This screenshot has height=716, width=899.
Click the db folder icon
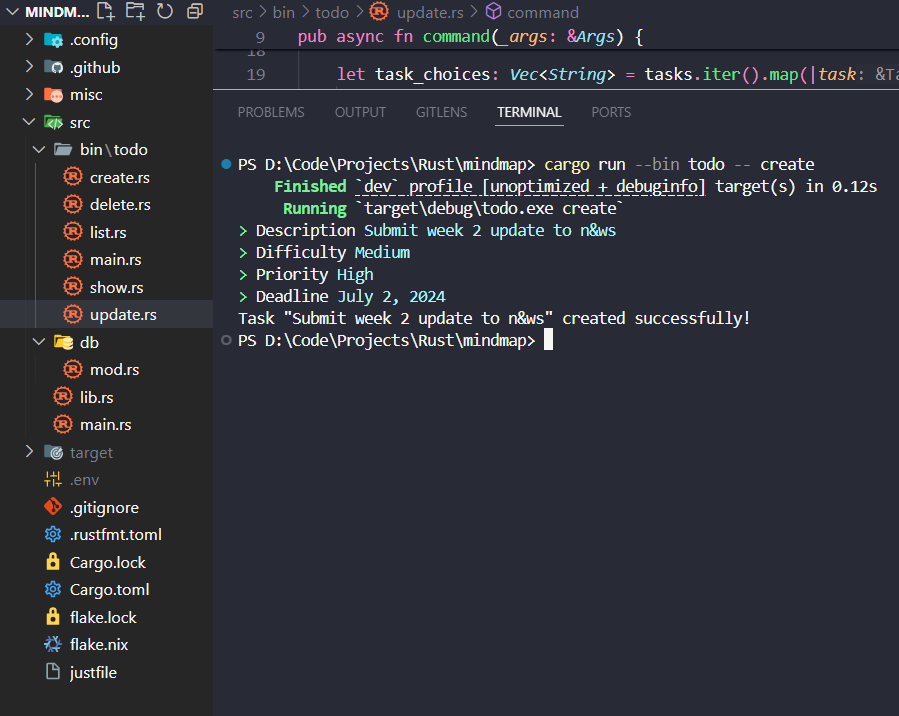(63, 342)
